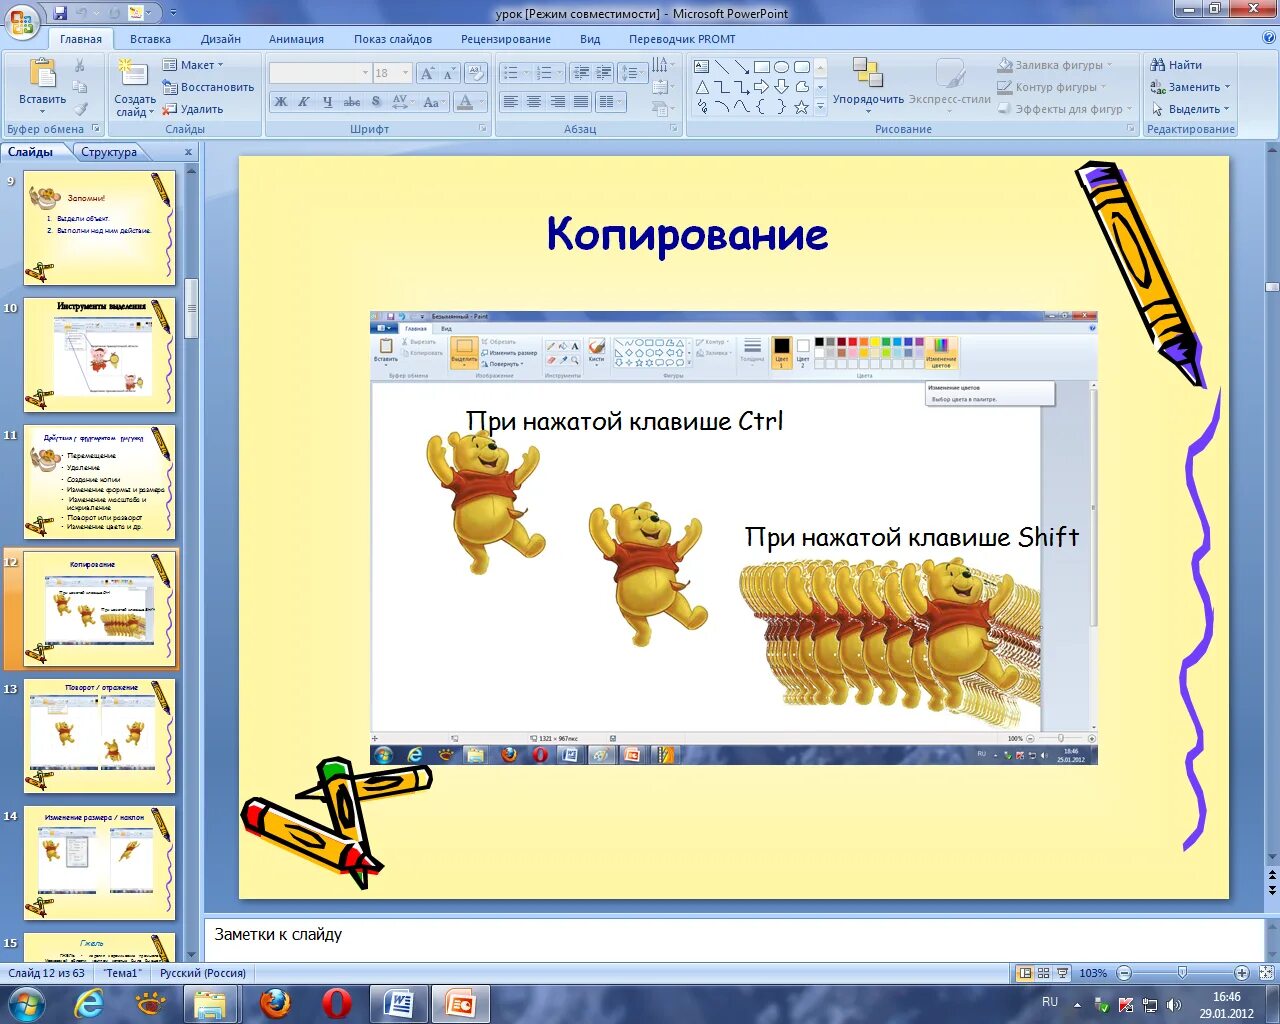Toggle strikethrough abc formatting

[351, 102]
